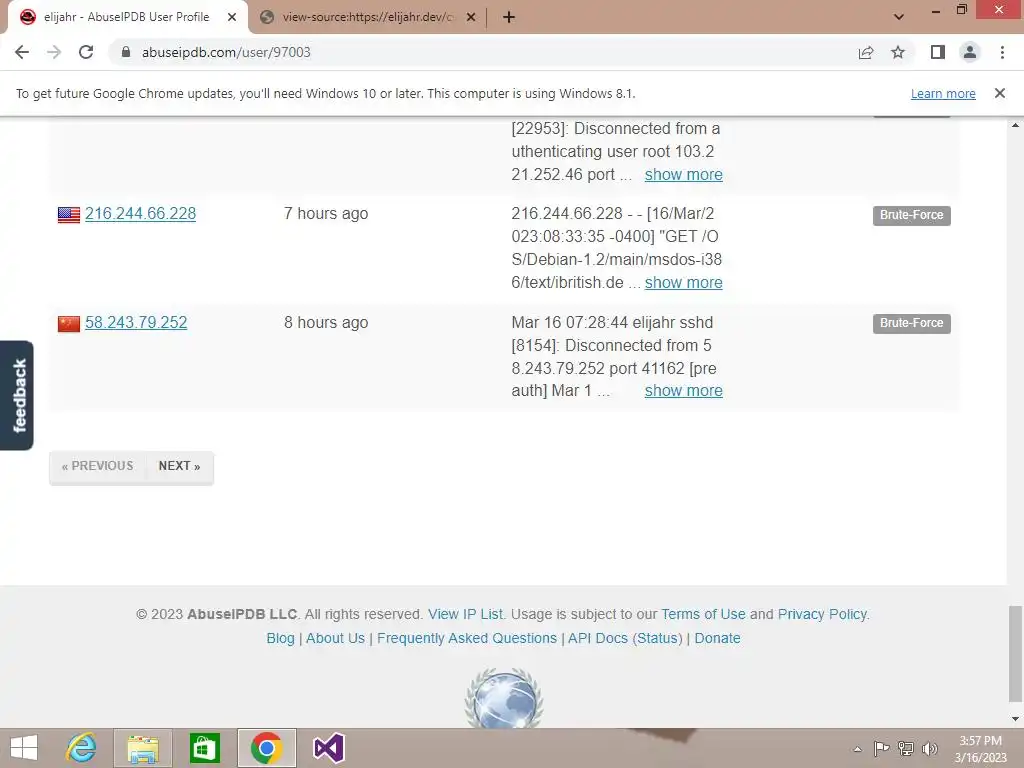Show hidden system tray icons

point(857,749)
